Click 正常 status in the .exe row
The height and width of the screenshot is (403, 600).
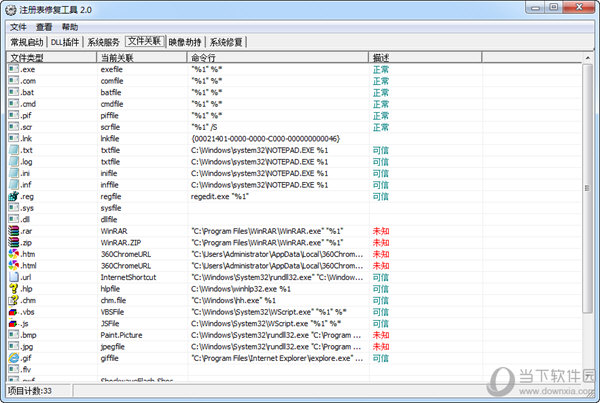pyautogui.click(x=381, y=69)
